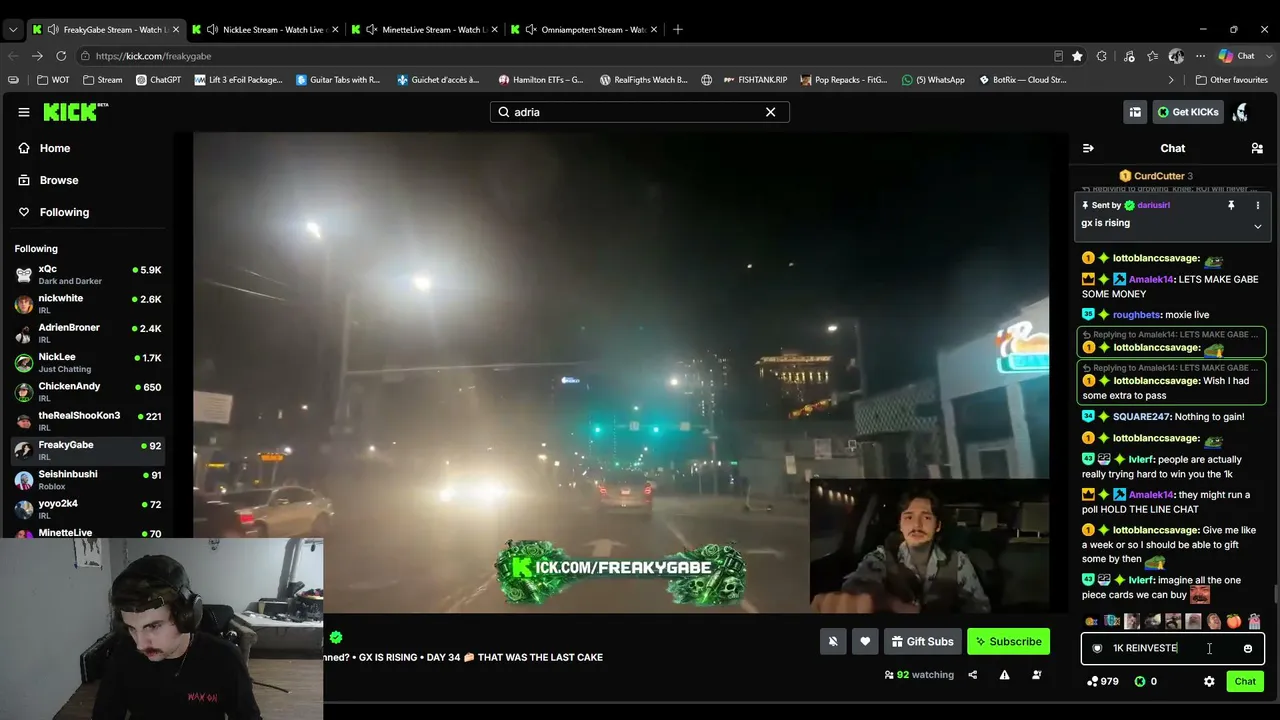This screenshot has height=720, width=1280.
Task: Click the Get KICKs button
Action: 1188,112
